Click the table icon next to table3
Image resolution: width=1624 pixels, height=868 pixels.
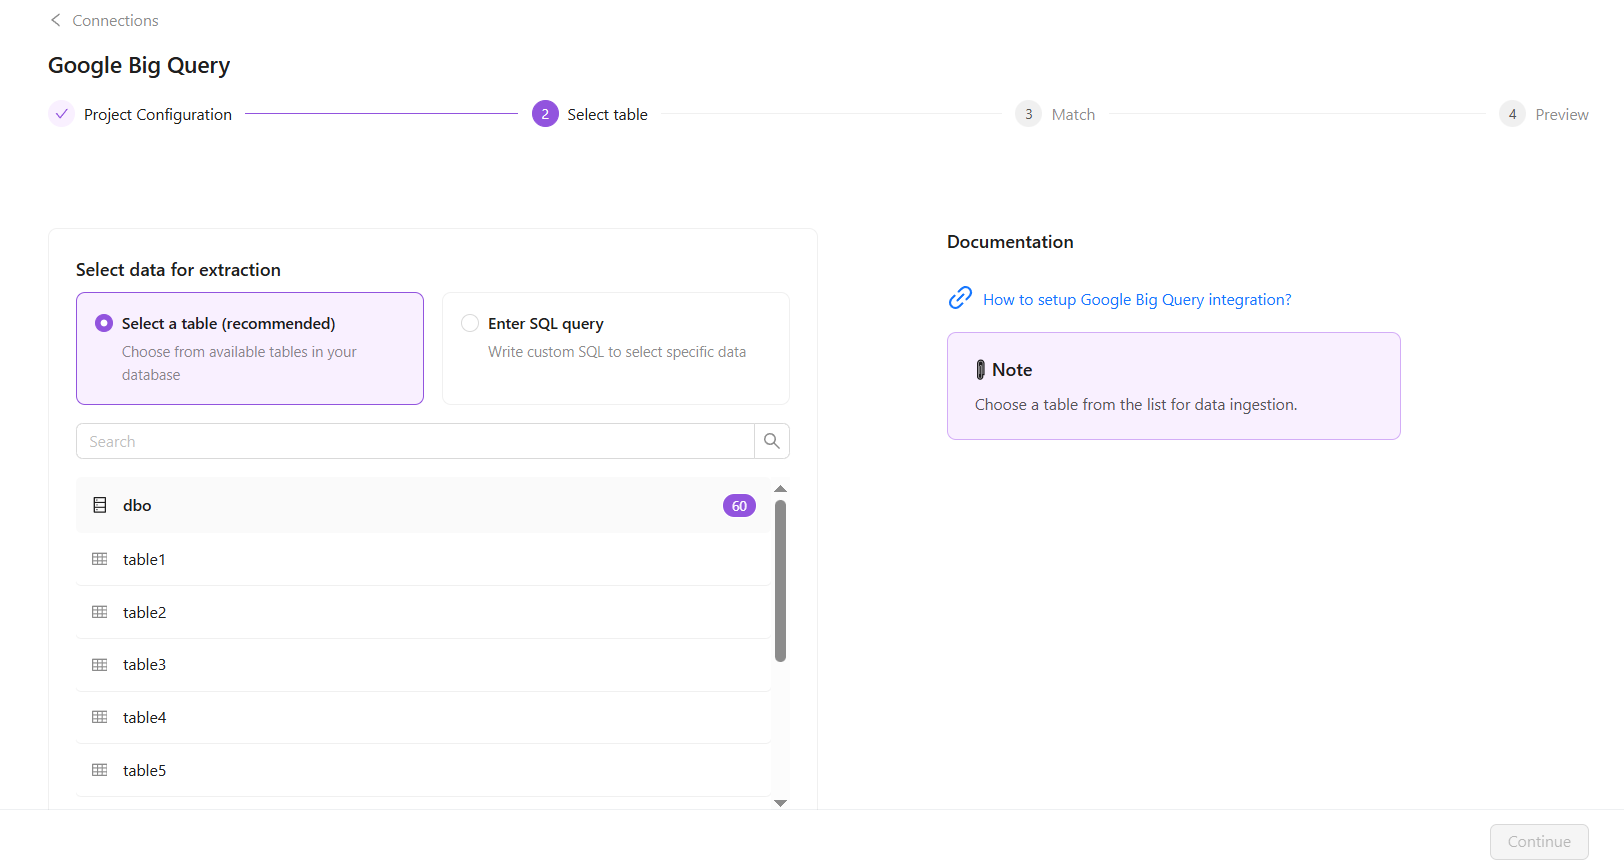point(100,664)
